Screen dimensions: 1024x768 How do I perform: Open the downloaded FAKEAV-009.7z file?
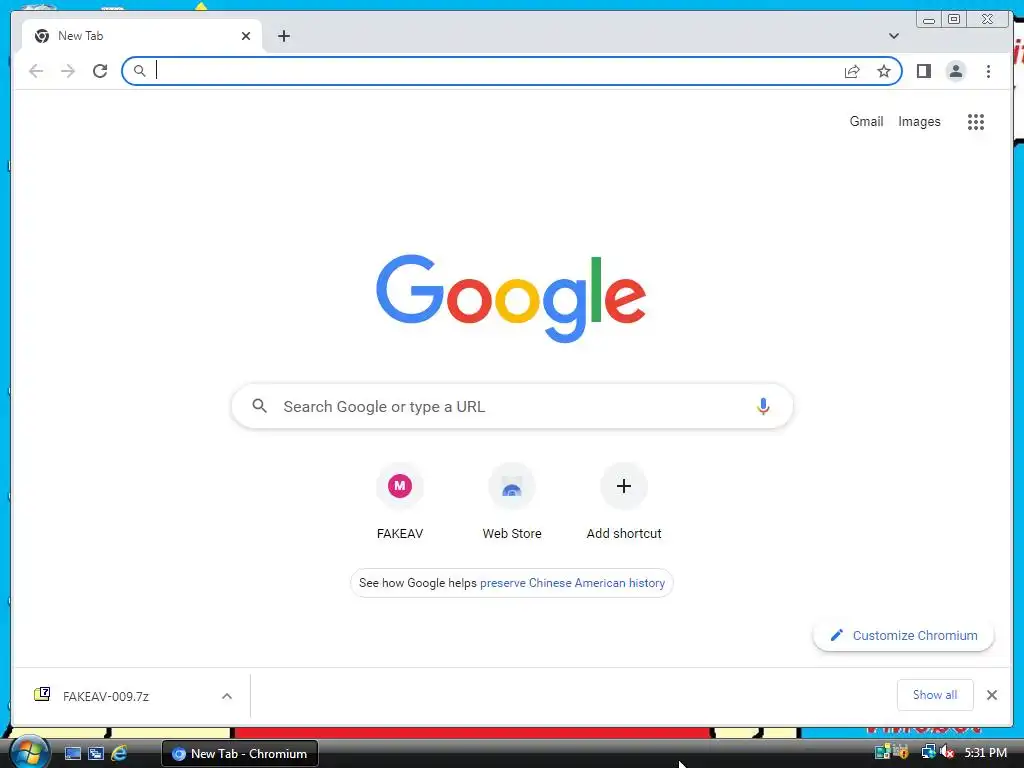(x=106, y=696)
